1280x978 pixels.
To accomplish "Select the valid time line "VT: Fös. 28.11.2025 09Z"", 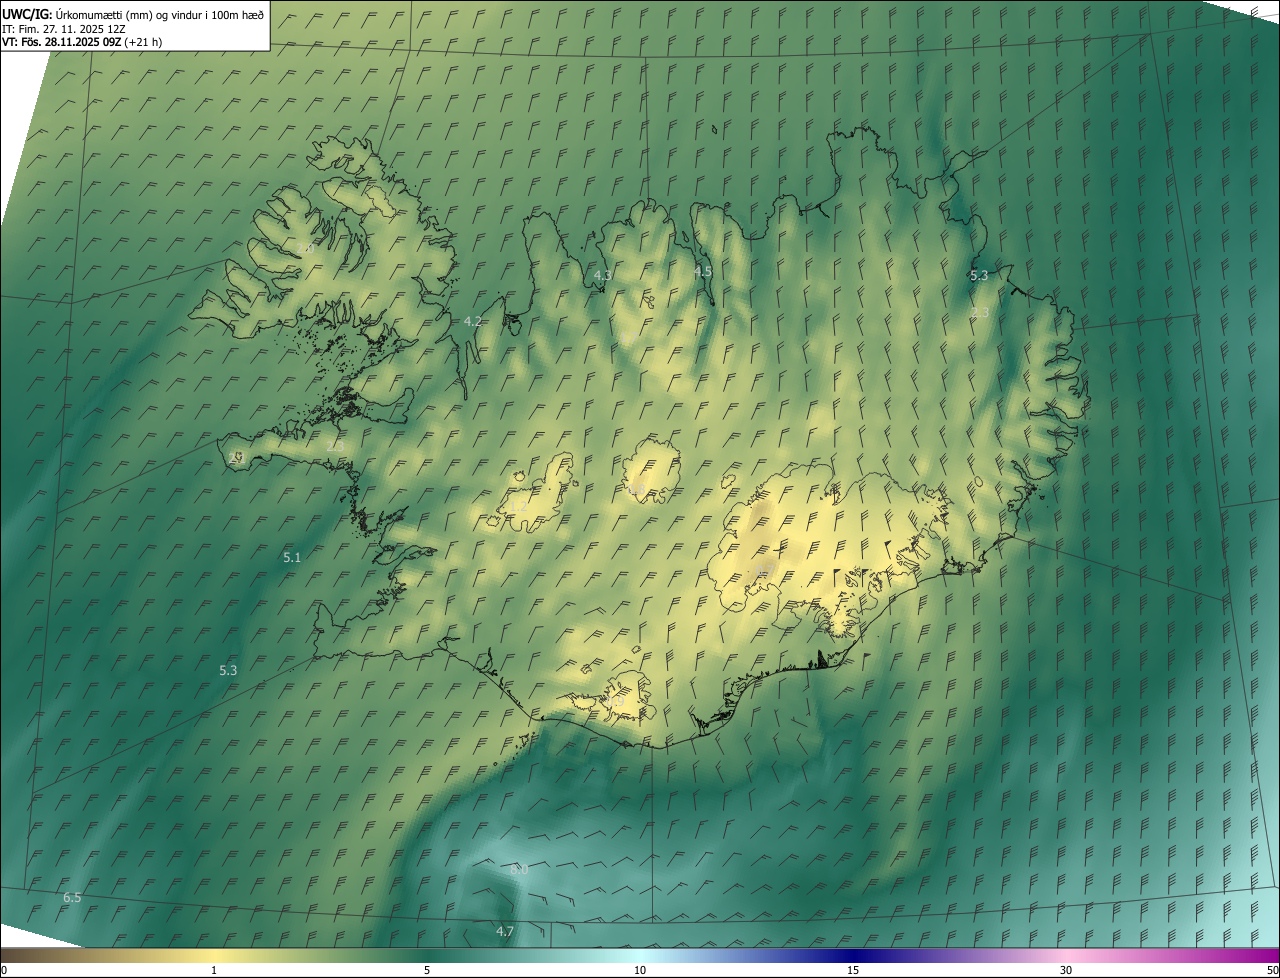I will (61, 42).
